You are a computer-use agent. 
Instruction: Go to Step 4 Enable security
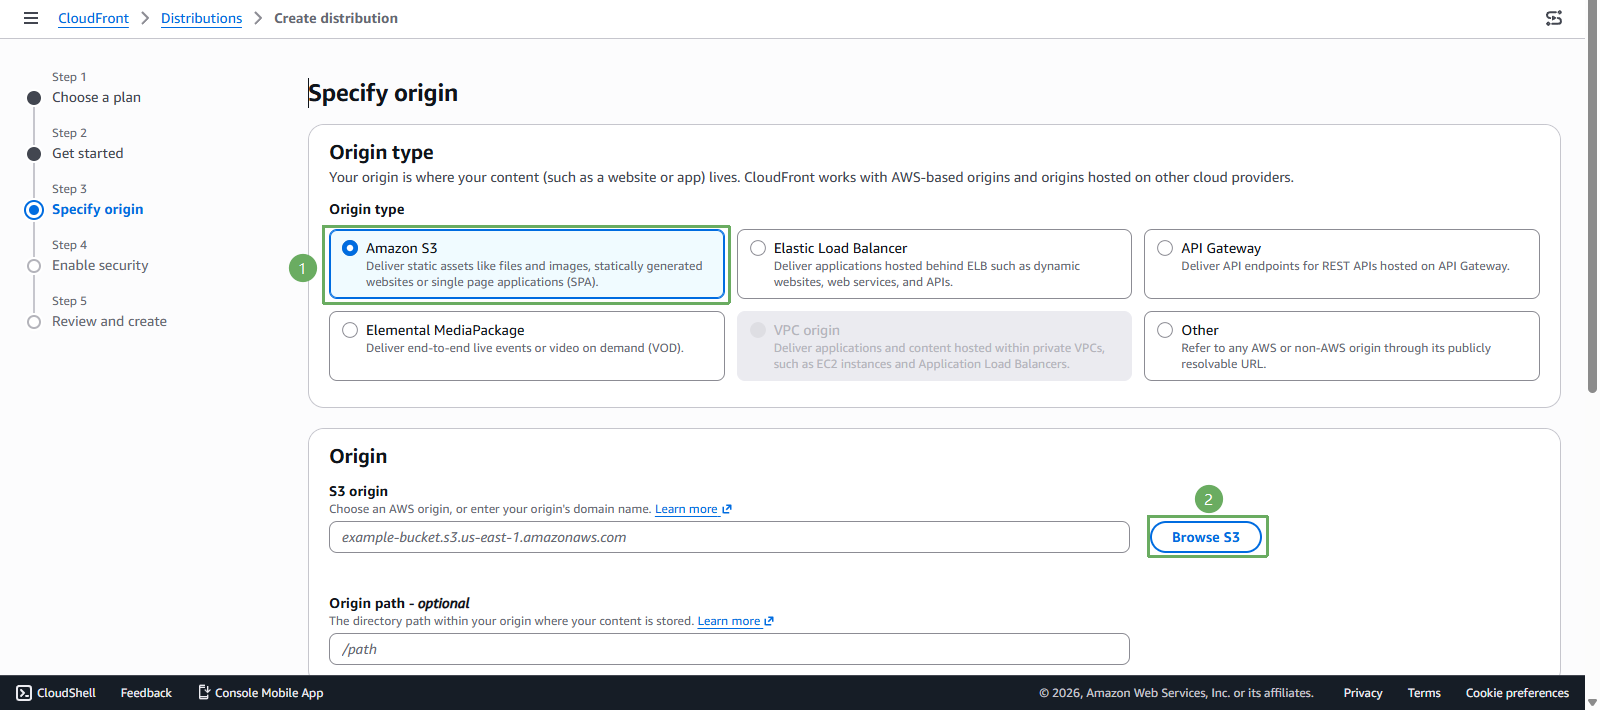(x=100, y=265)
